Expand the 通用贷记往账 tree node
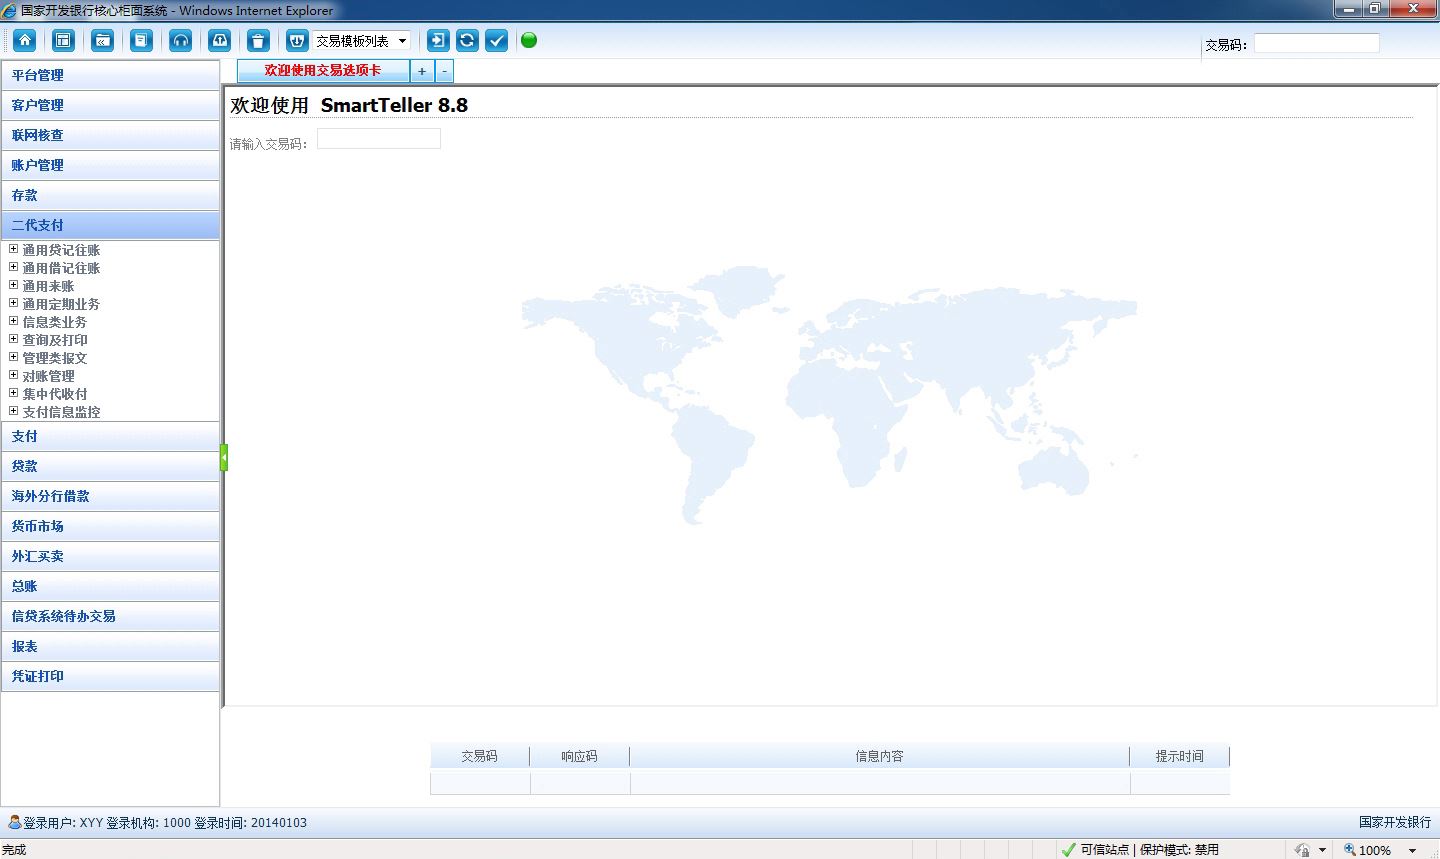1440x859 pixels. 14,250
